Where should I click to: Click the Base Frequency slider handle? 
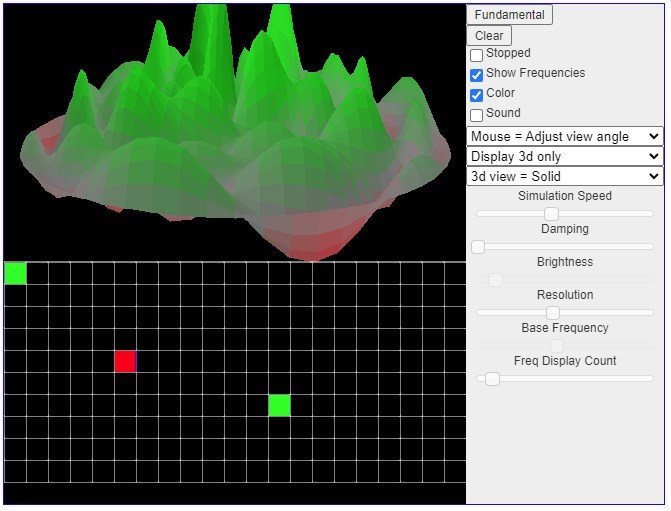coord(557,346)
